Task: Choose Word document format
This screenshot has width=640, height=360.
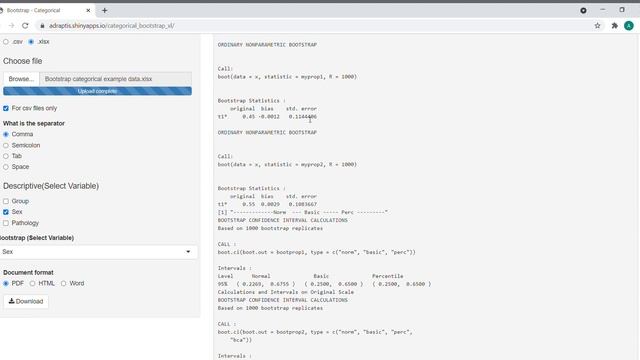Action: 63,283
